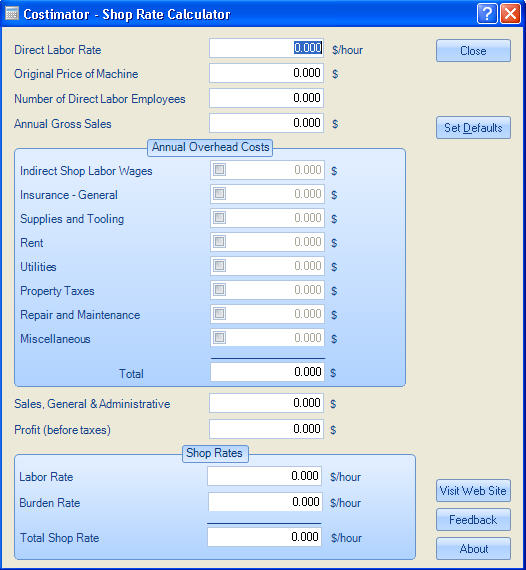Click the Burden Rate output field
The image size is (526, 570).
point(265,502)
